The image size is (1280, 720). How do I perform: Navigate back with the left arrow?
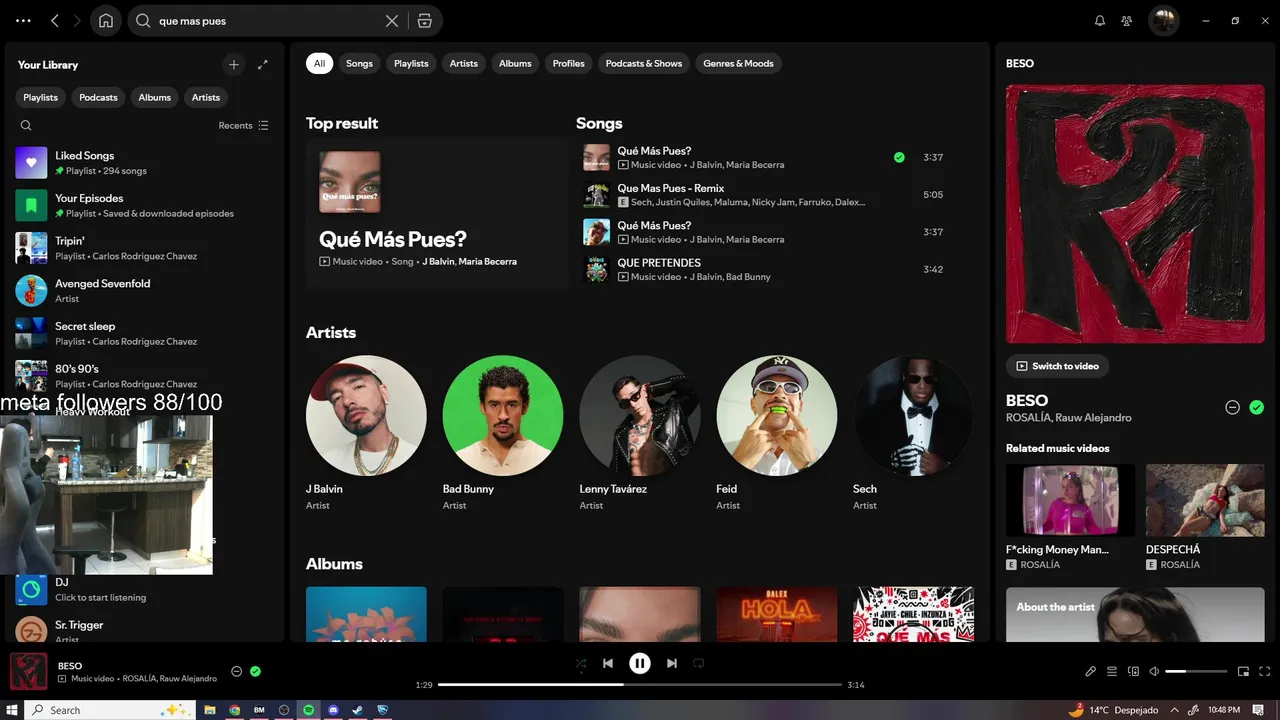[55, 21]
